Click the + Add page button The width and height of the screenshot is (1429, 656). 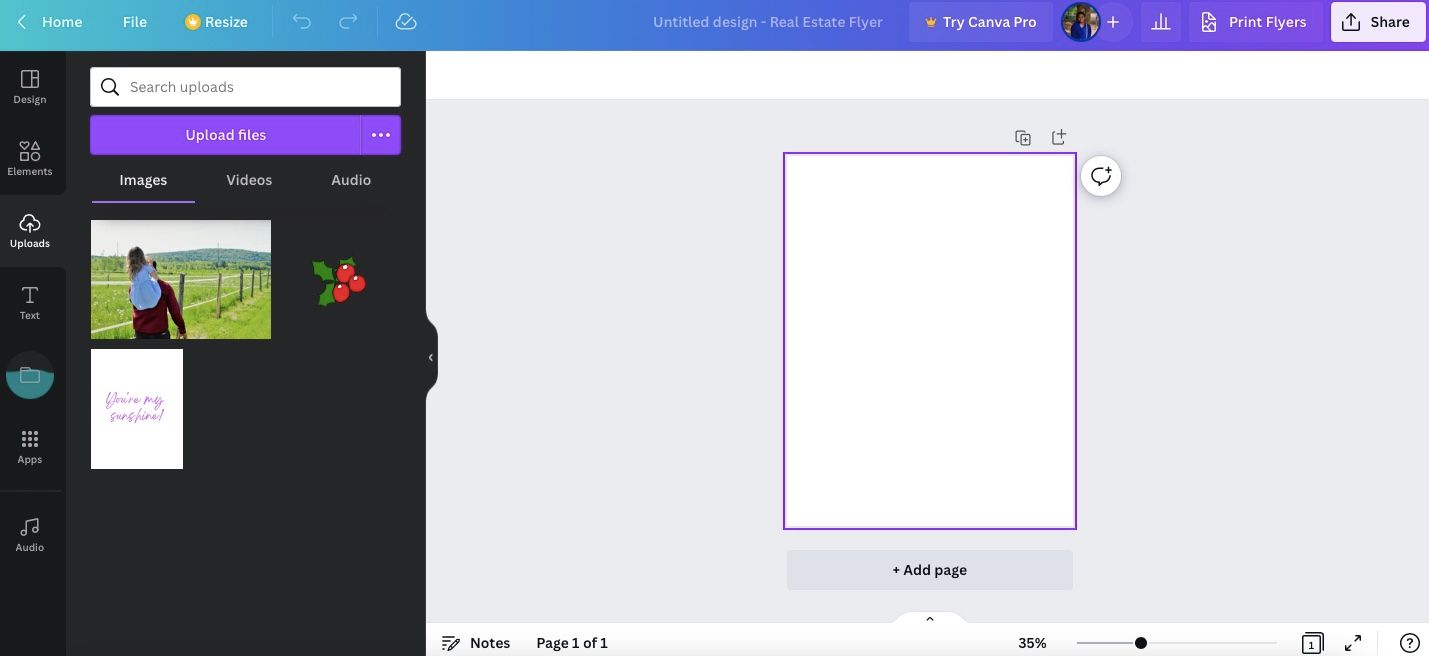930,570
